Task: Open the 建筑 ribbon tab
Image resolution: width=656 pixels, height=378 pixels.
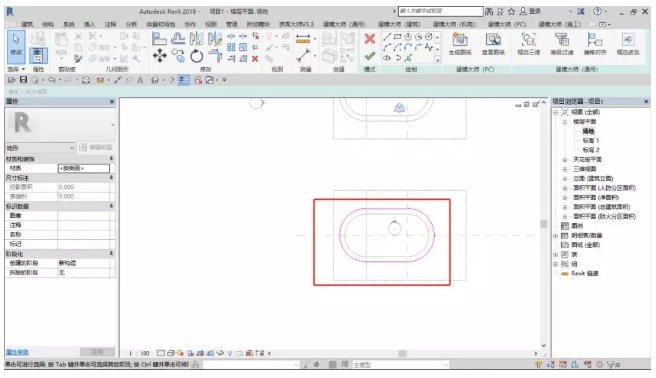Action: point(27,24)
